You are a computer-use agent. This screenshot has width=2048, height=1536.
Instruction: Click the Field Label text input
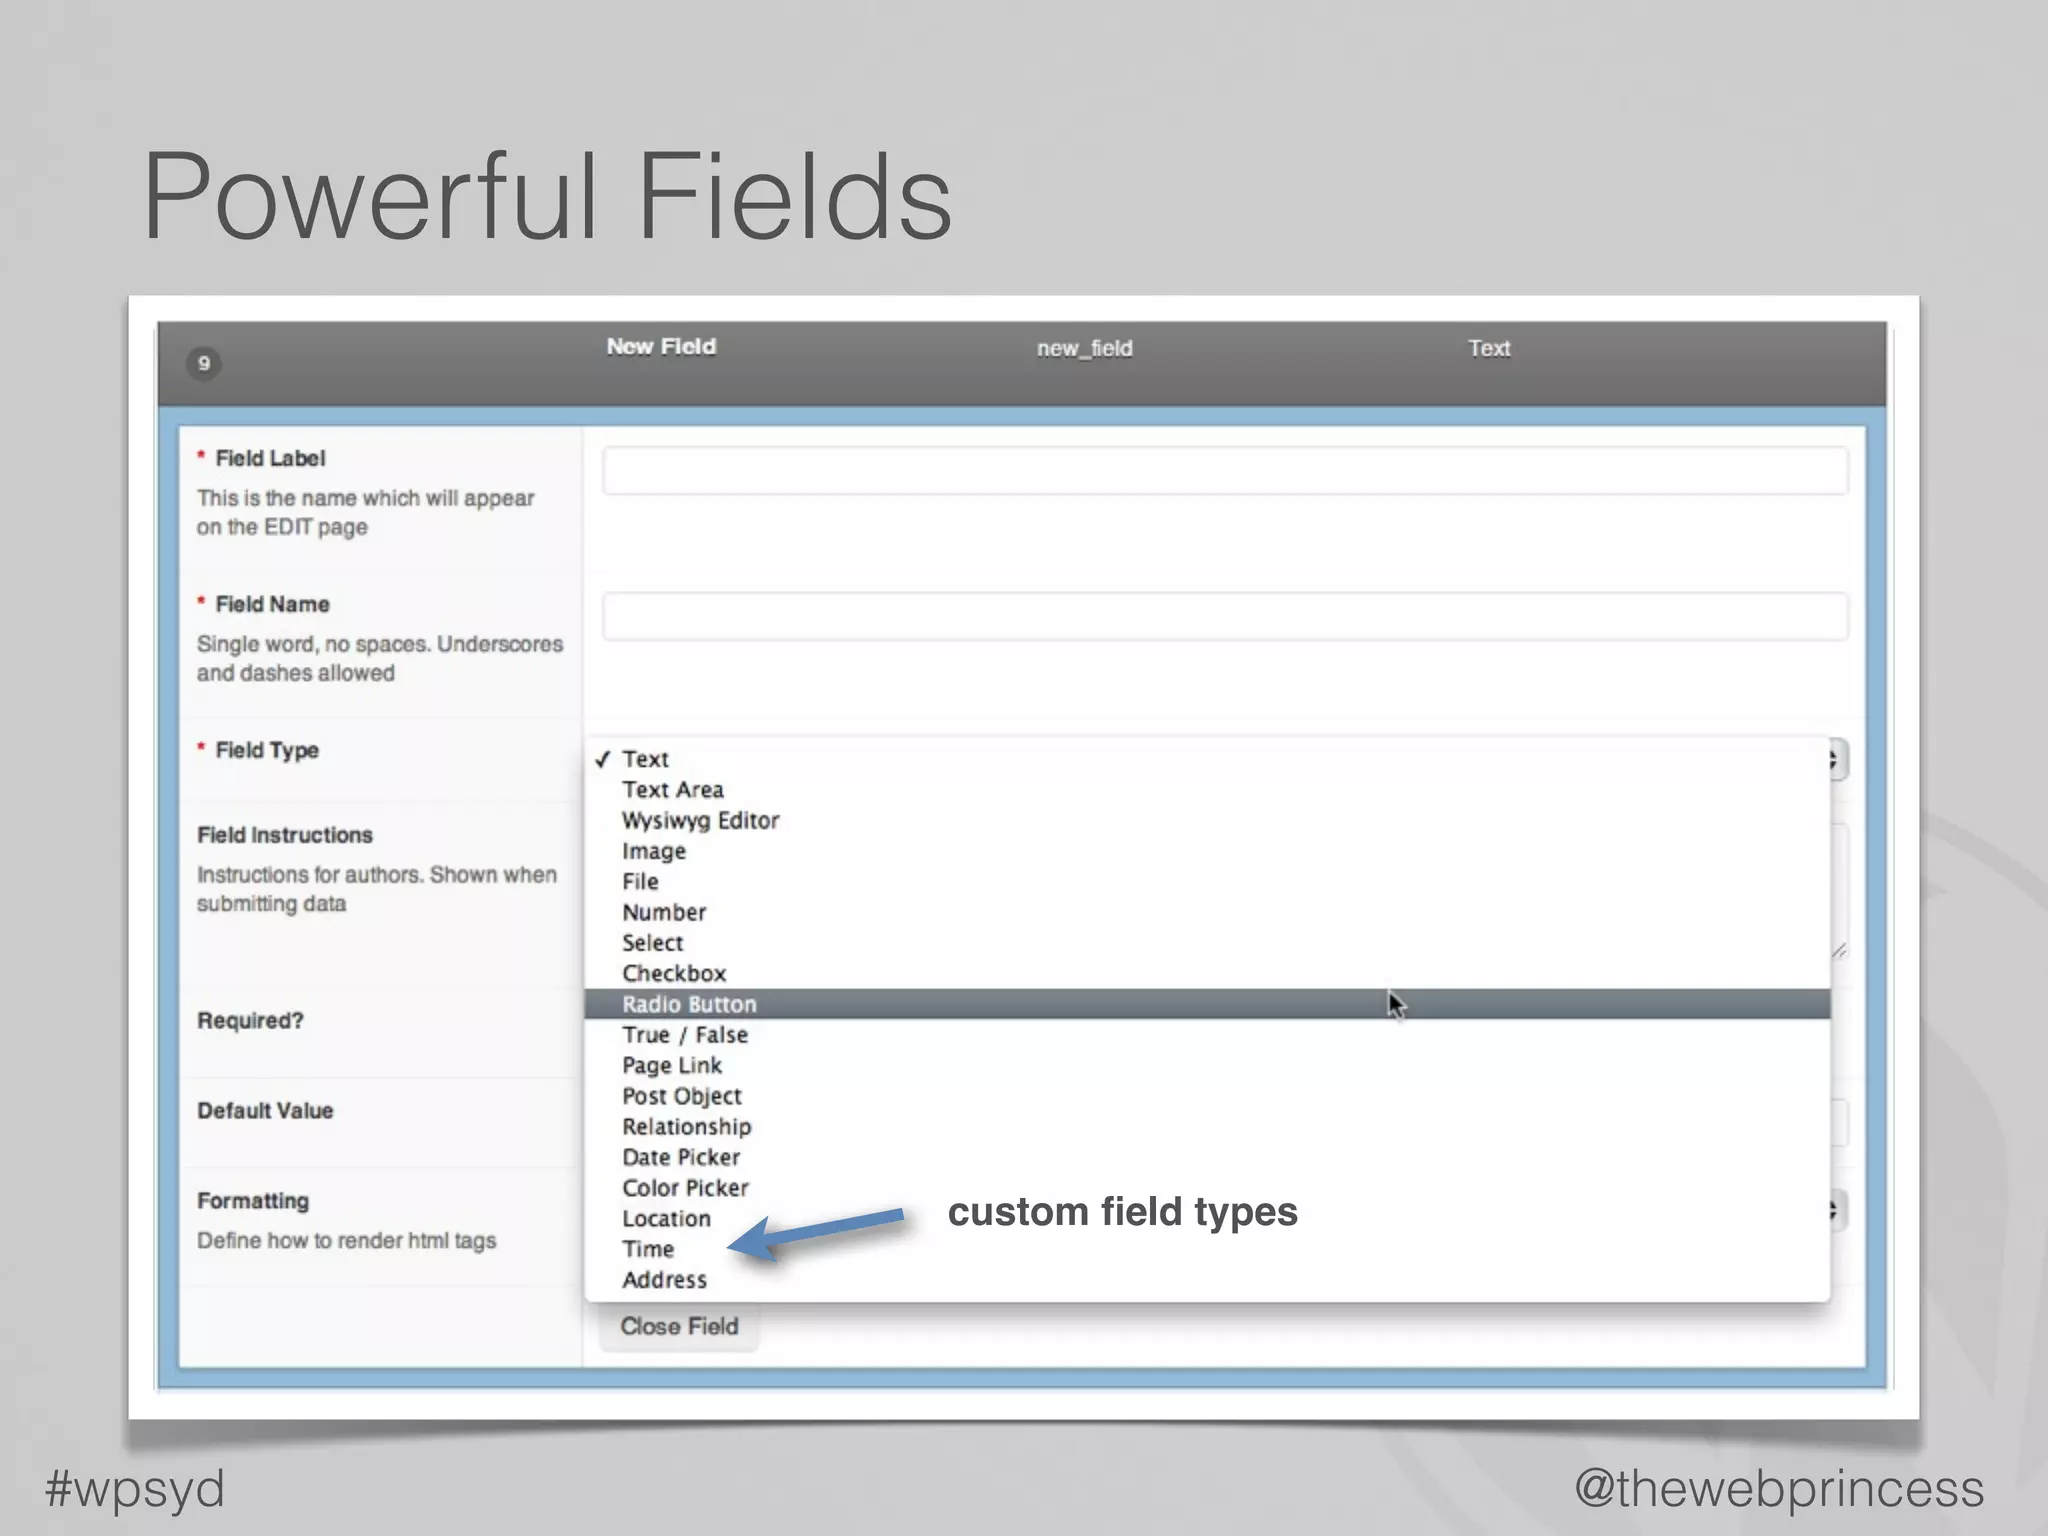[x=1225, y=470]
